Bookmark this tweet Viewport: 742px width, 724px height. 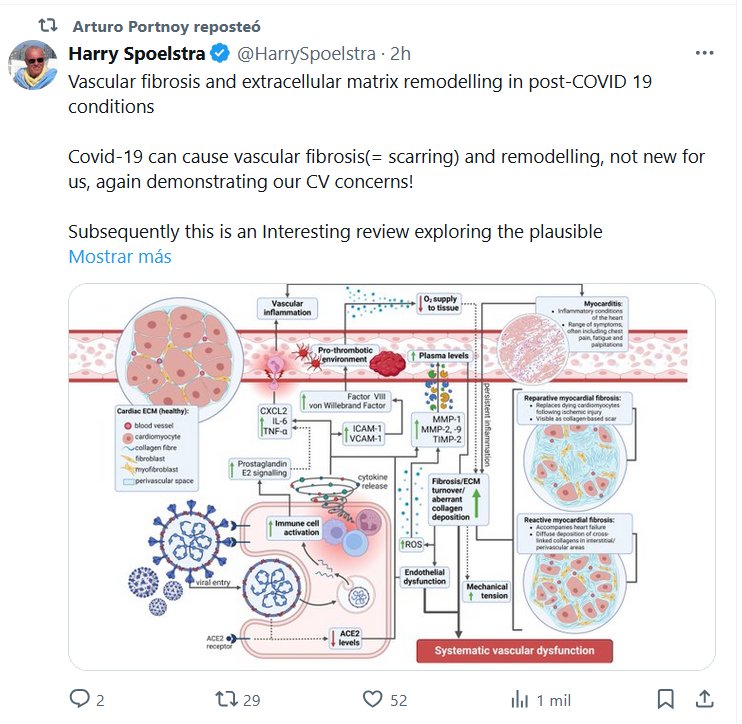point(665,697)
